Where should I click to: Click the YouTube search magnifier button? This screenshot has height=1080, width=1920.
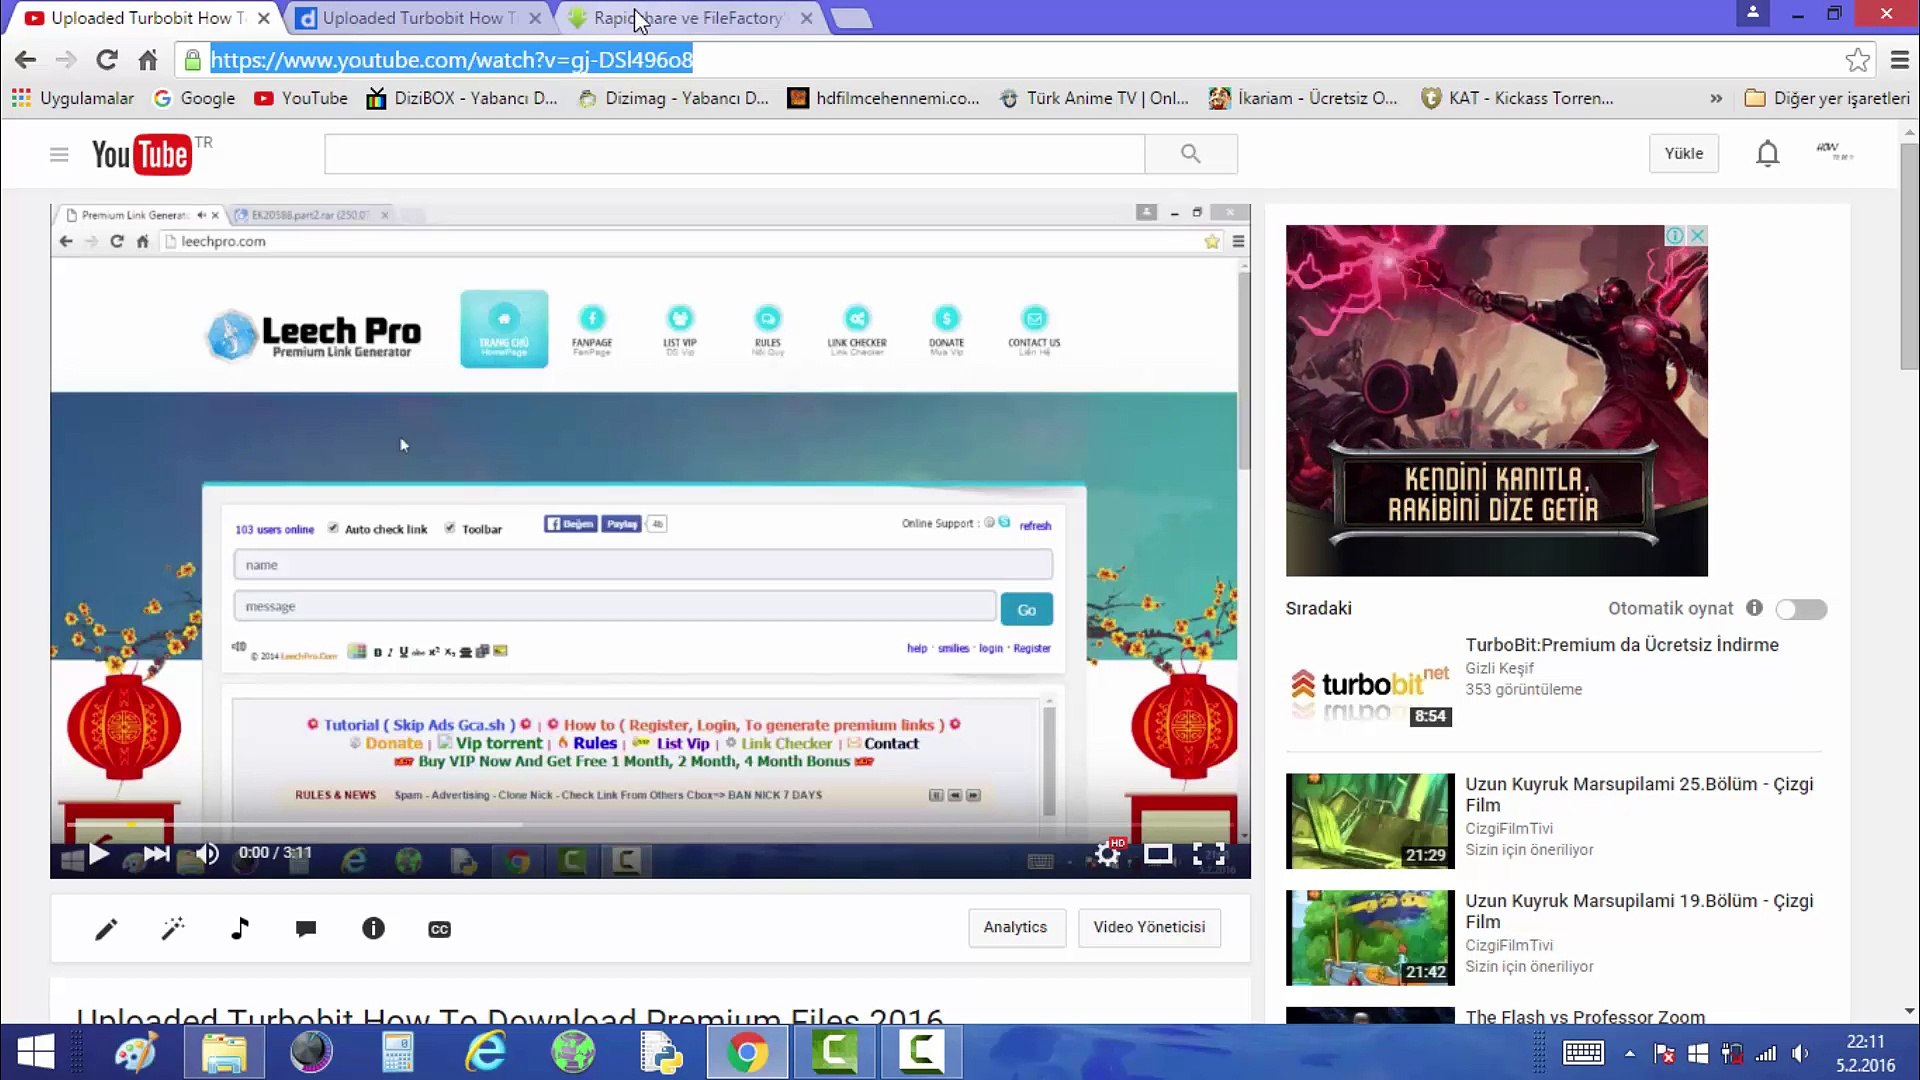(x=1190, y=153)
